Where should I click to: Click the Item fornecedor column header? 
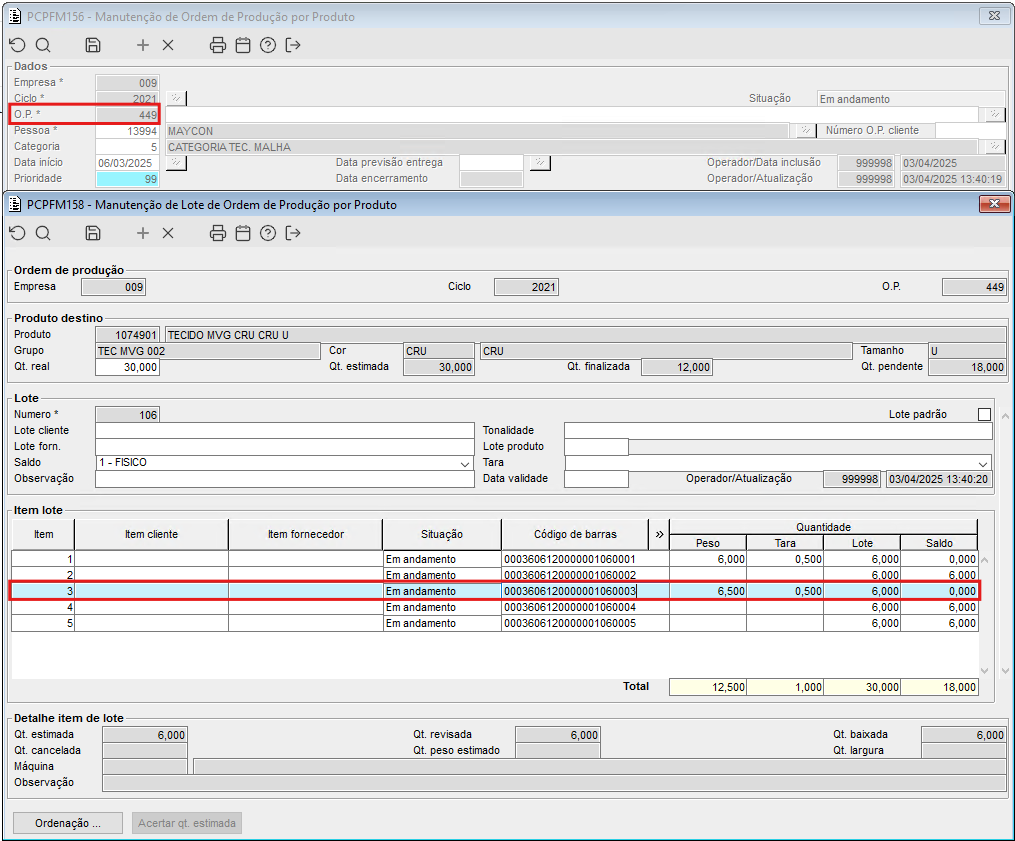[306, 535]
